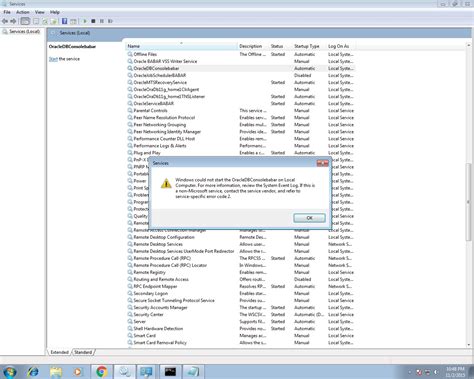Screen dimensions: 474x379
Task: Select the Routing and Remote Access row
Action: [241, 279]
